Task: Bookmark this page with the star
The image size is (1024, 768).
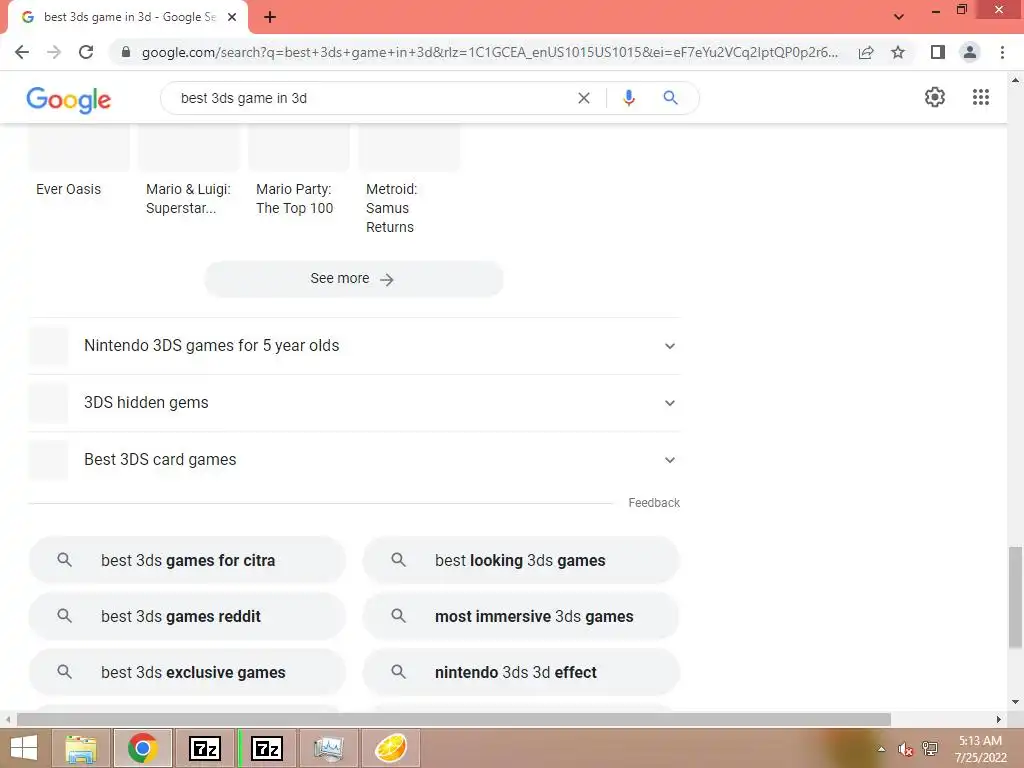Action: tap(898, 52)
